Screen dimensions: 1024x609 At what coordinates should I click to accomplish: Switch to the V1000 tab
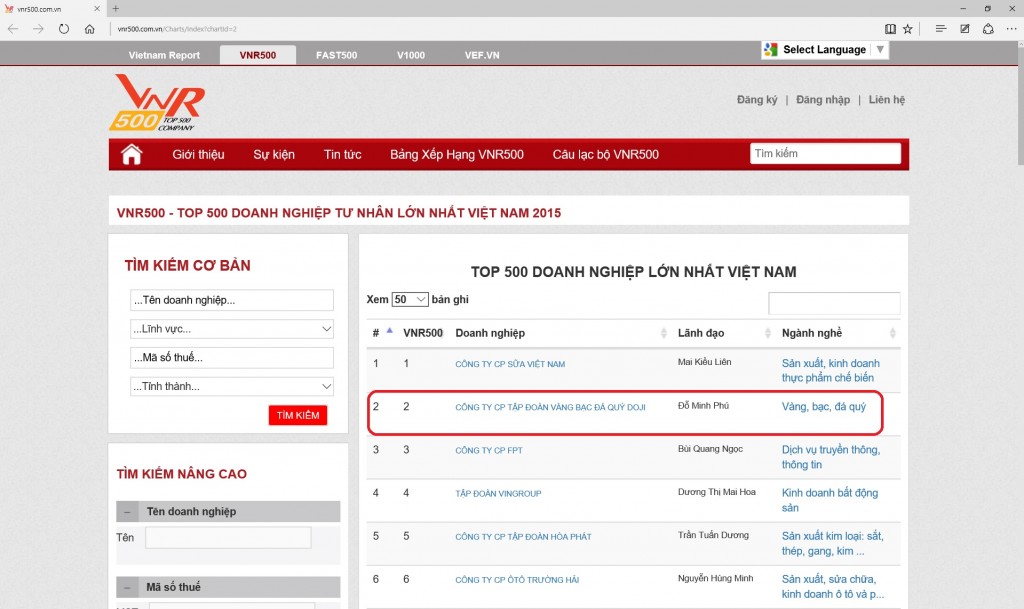411,55
